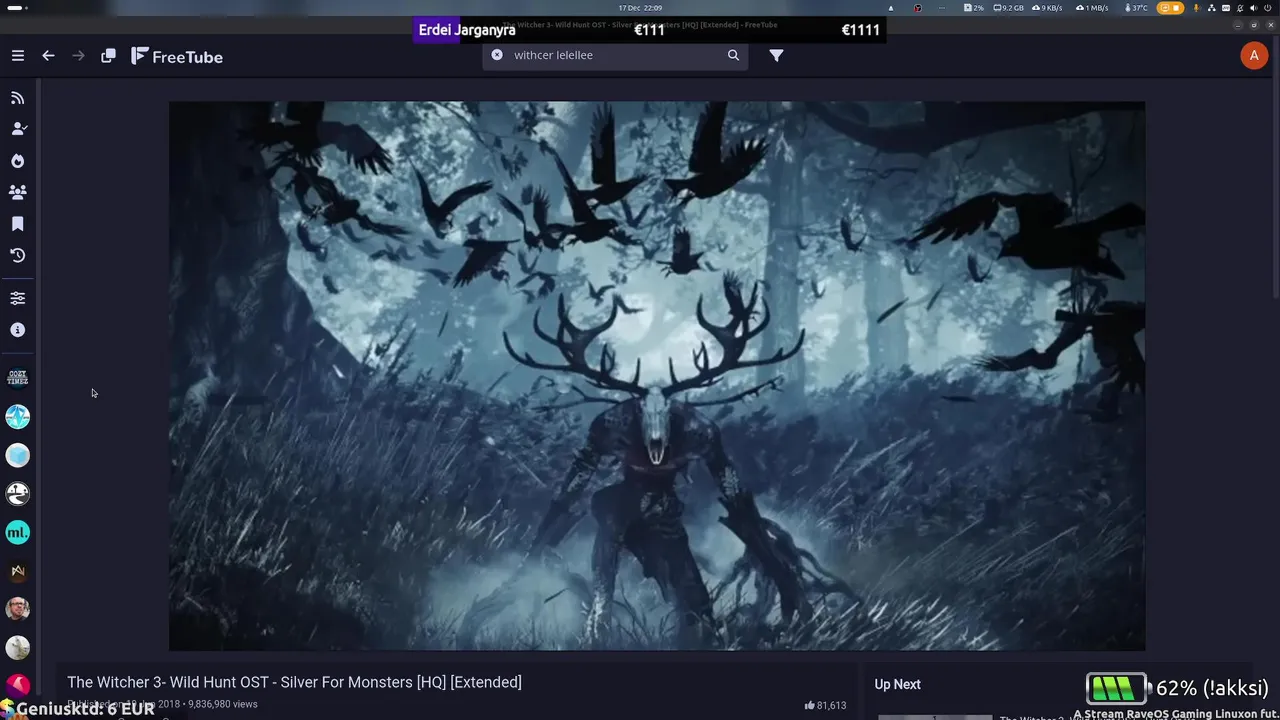The height and width of the screenshot is (720, 1280).
Task: Open Channels page in sidebar
Action: coord(18,129)
